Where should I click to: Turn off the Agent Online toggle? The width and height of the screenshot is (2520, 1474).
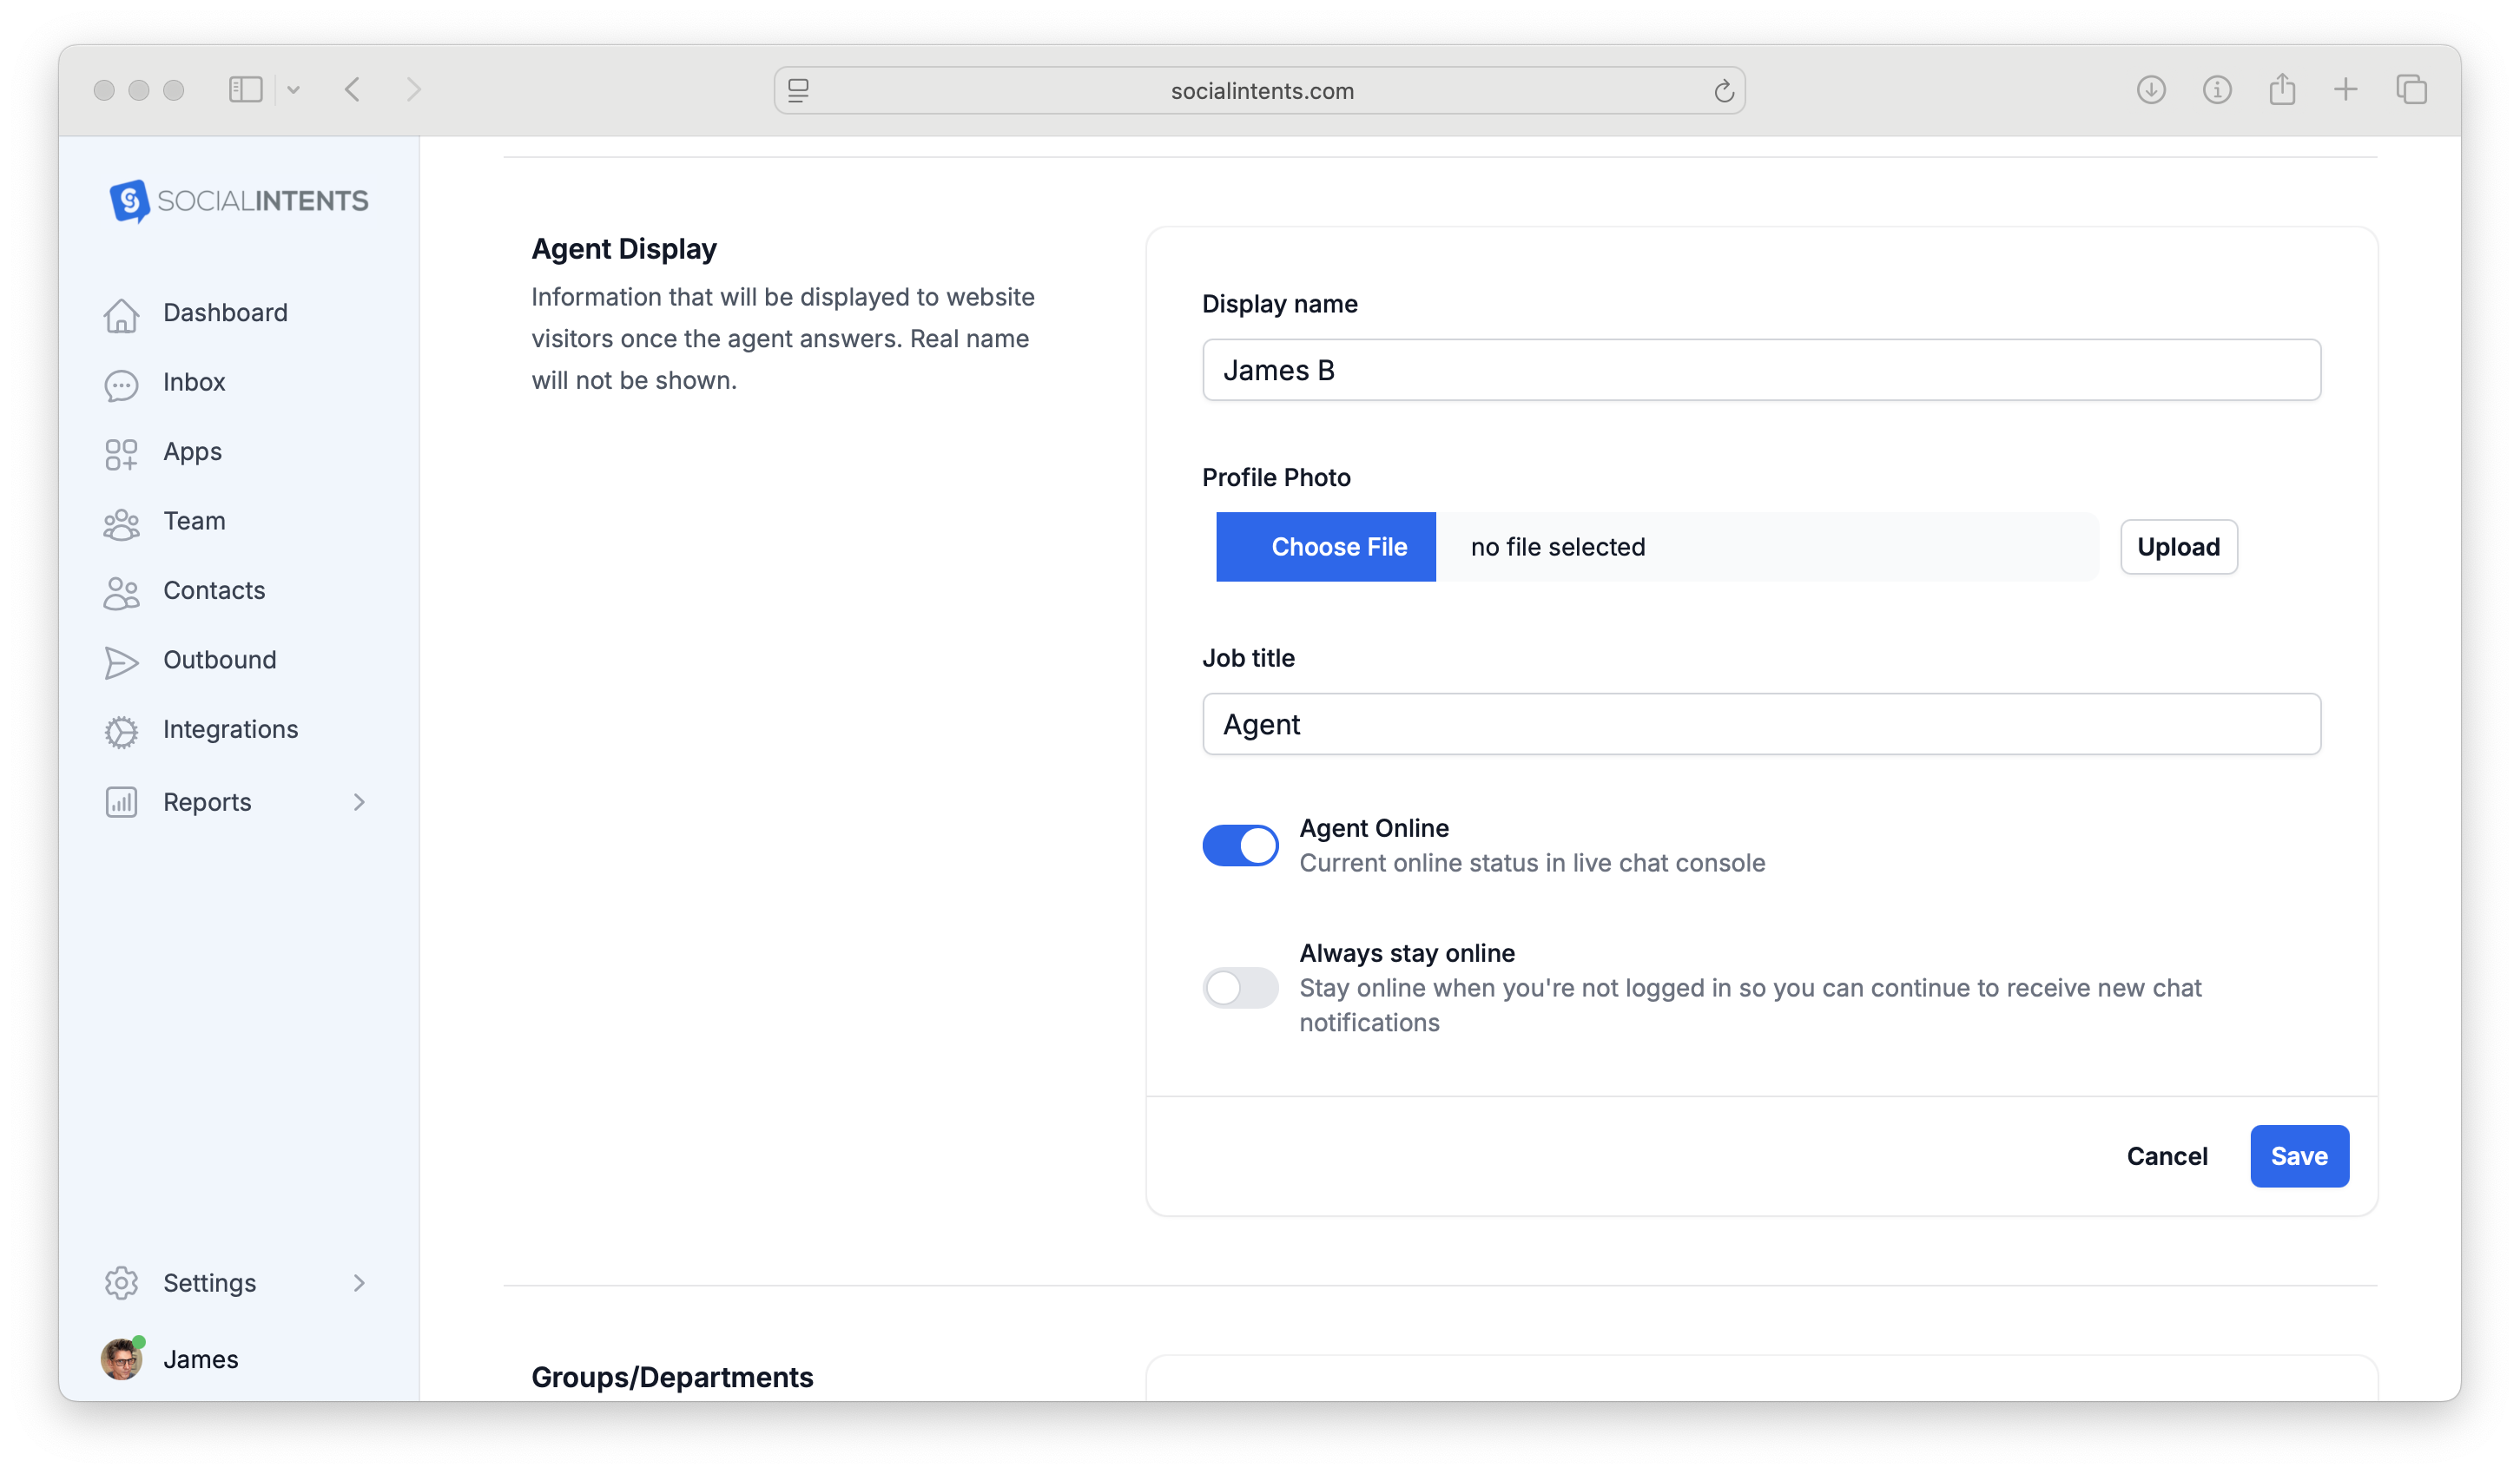pos(1240,845)
